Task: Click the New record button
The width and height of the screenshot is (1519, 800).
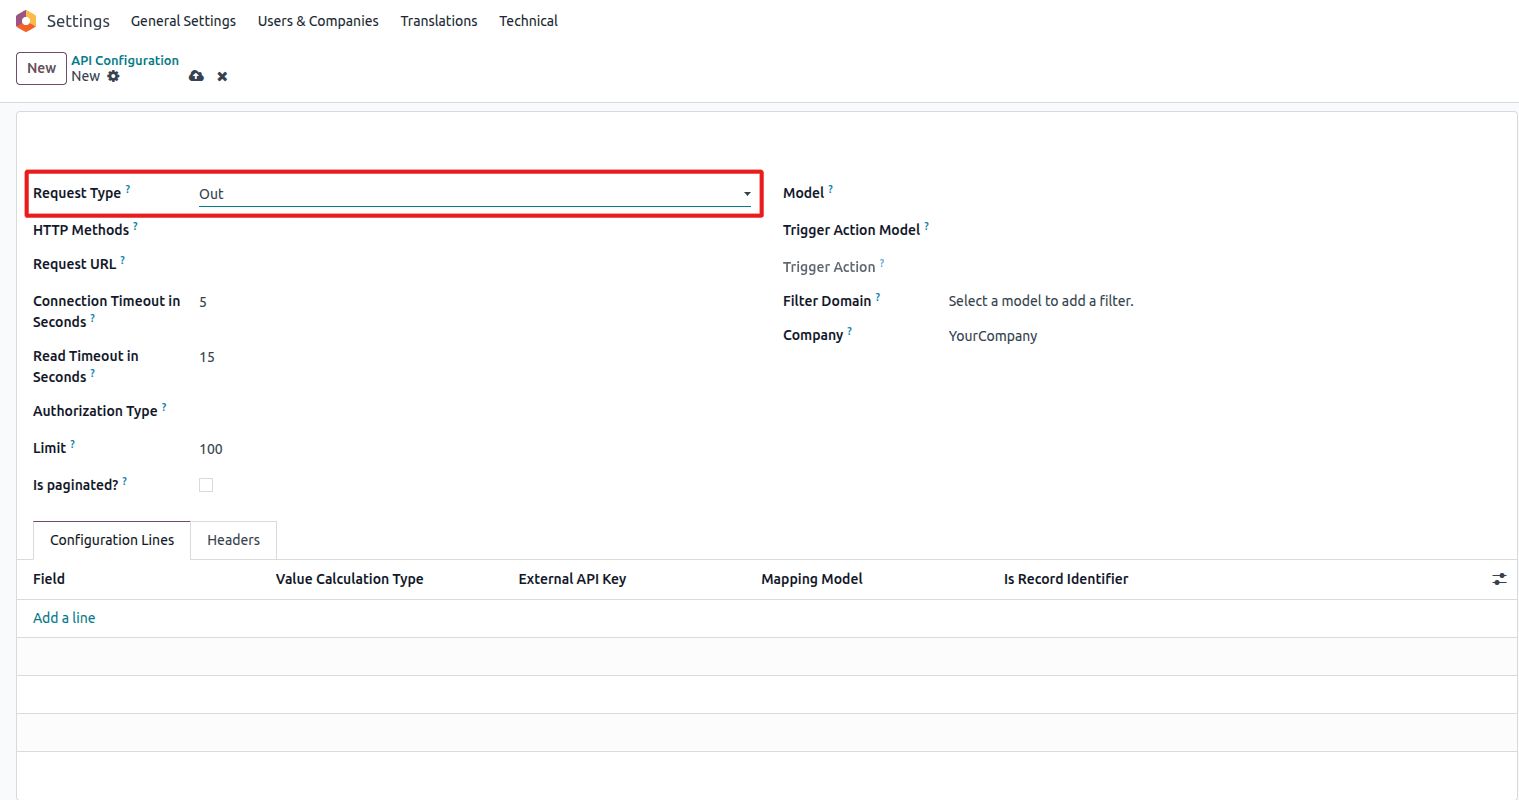Action: point(41,68)
